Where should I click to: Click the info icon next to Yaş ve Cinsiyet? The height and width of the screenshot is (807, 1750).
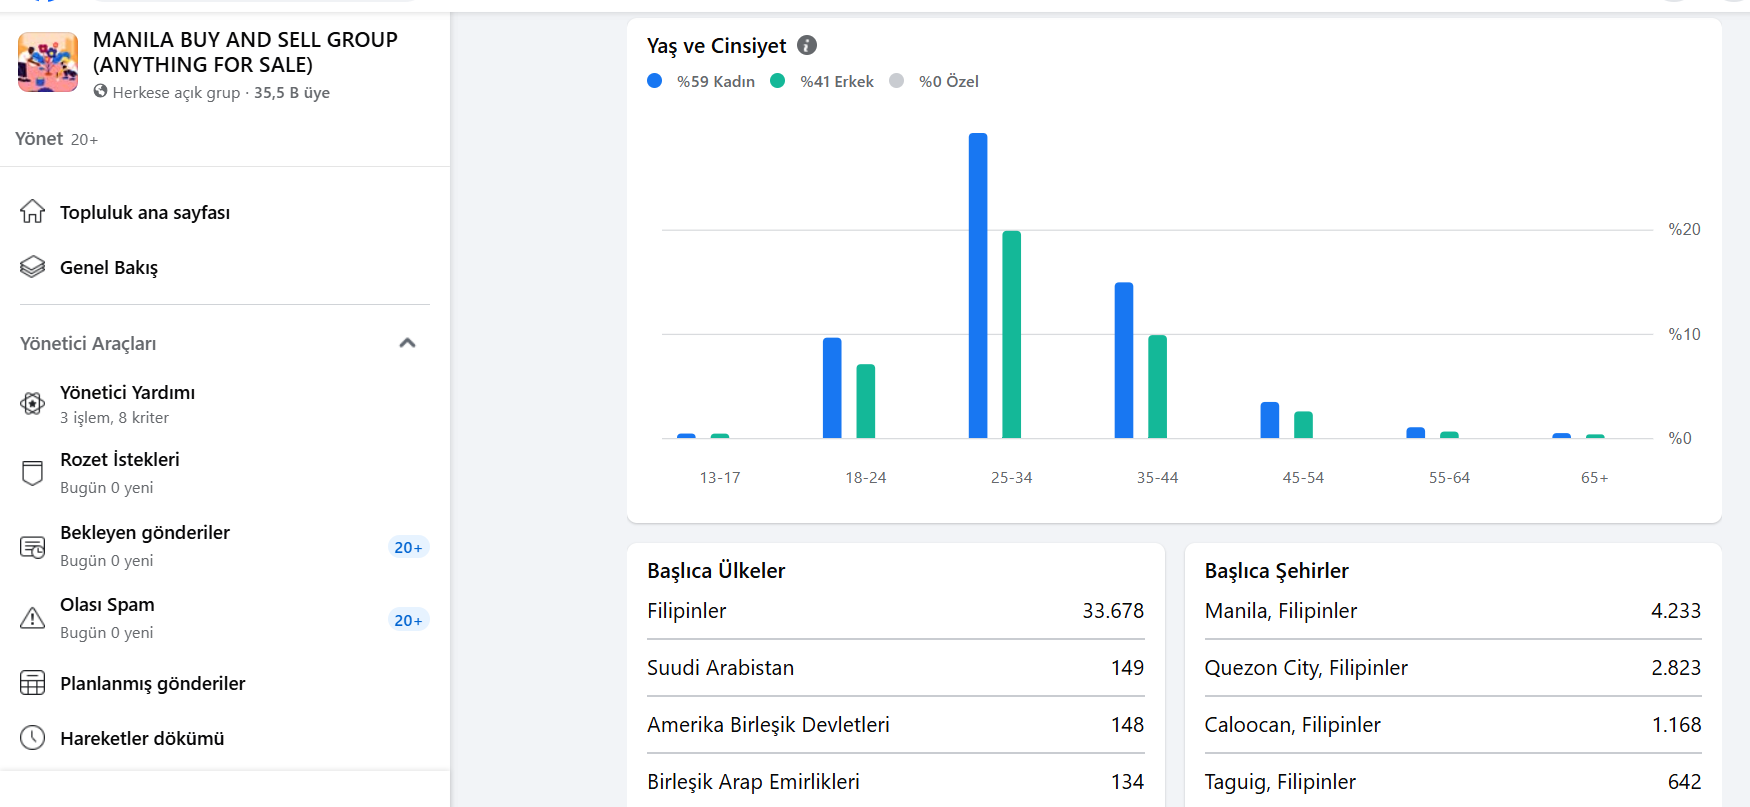pos(807,45)
